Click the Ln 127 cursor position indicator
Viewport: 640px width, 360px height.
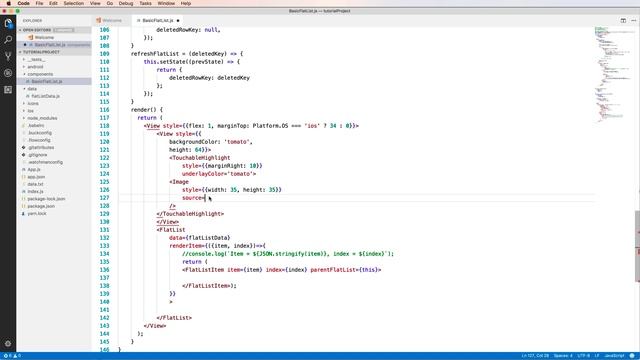point(535,356)
